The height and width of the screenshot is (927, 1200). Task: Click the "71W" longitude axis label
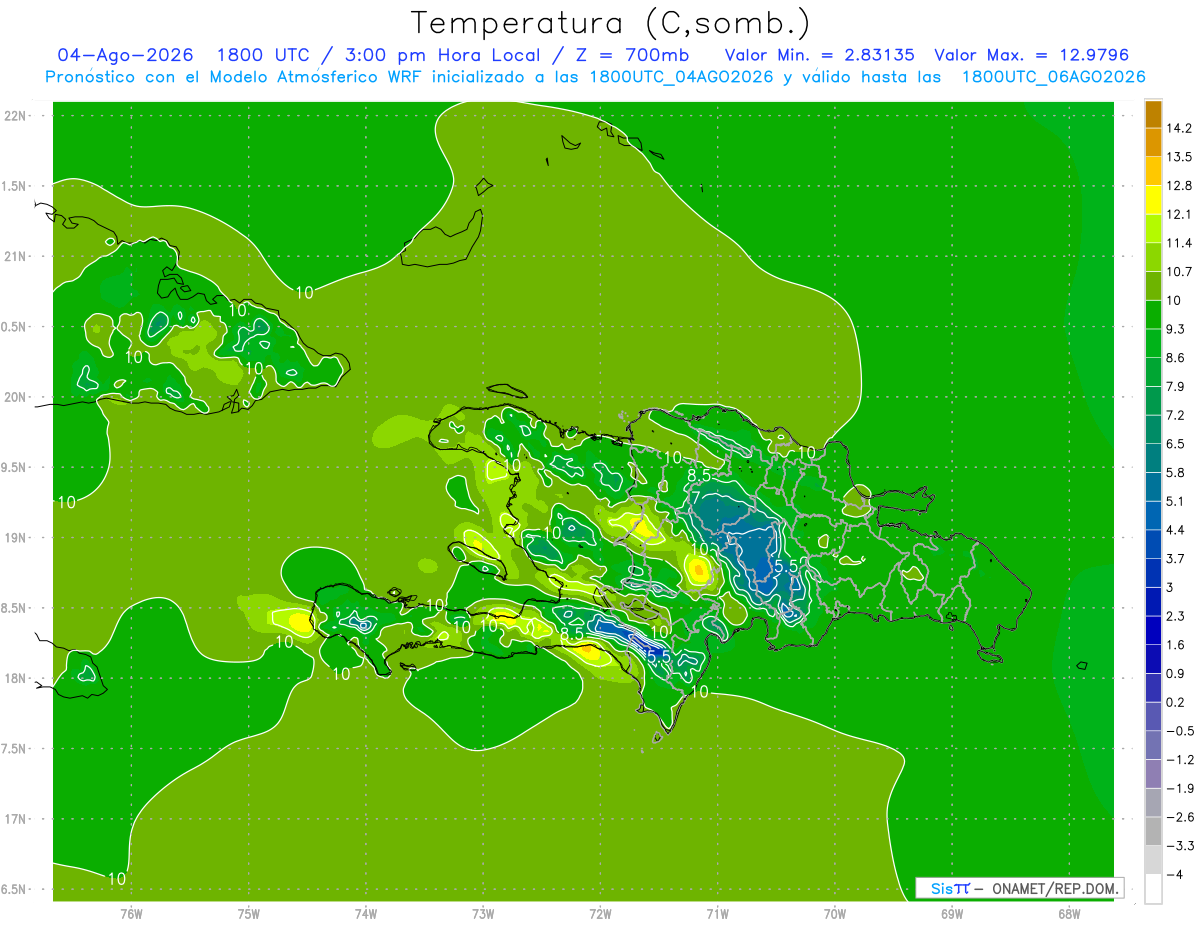click(717, 913)
